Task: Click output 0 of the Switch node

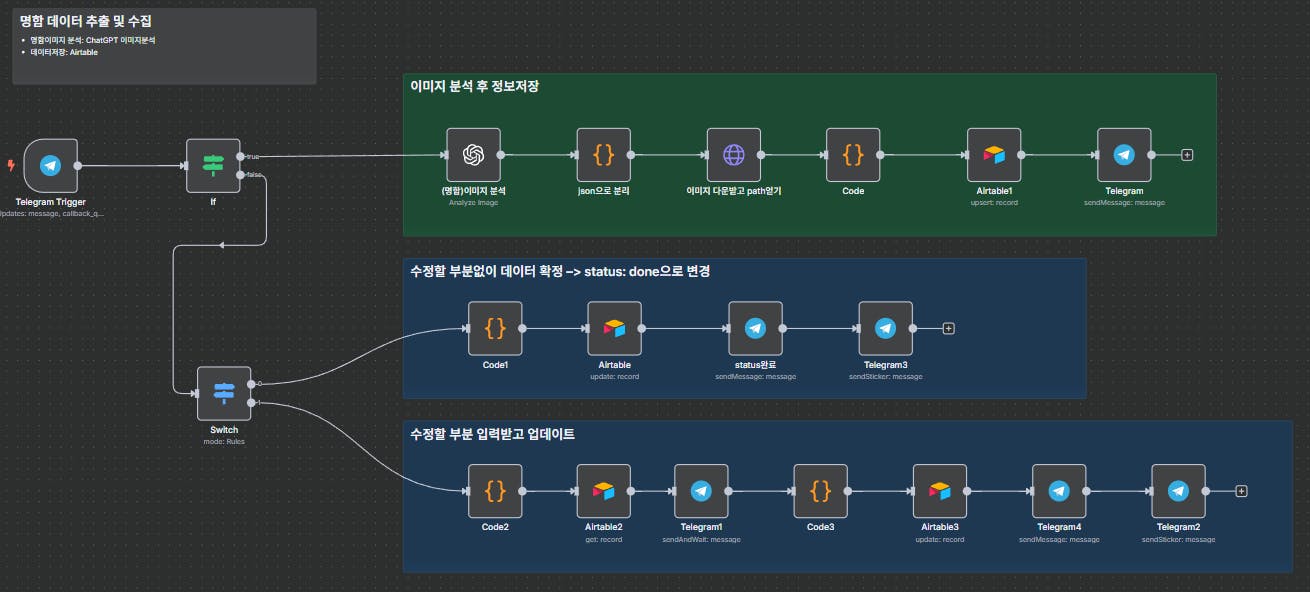Action: point(251,383)
